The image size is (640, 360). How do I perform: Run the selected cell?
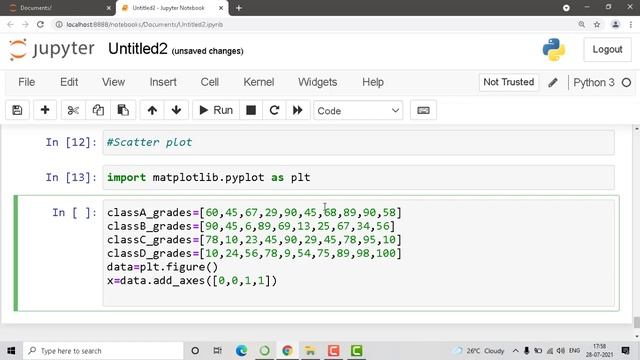216,110
